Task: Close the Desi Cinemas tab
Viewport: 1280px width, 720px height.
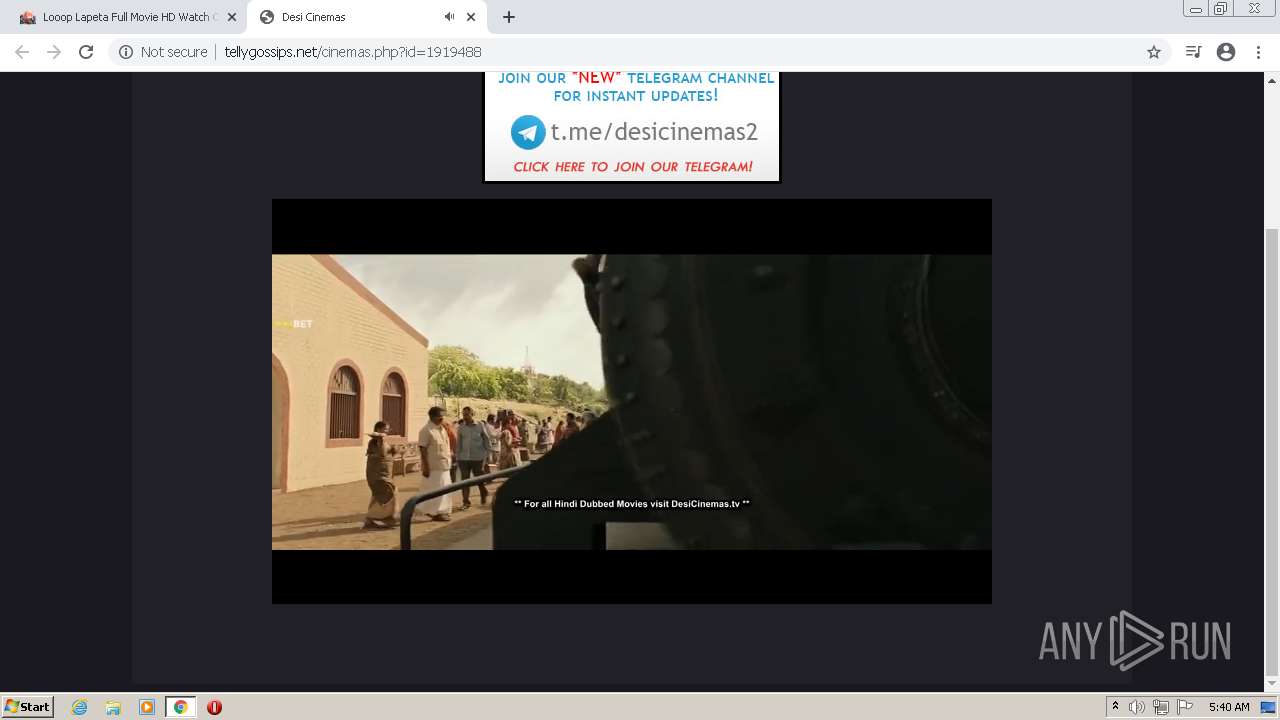Action: [471, 17]
